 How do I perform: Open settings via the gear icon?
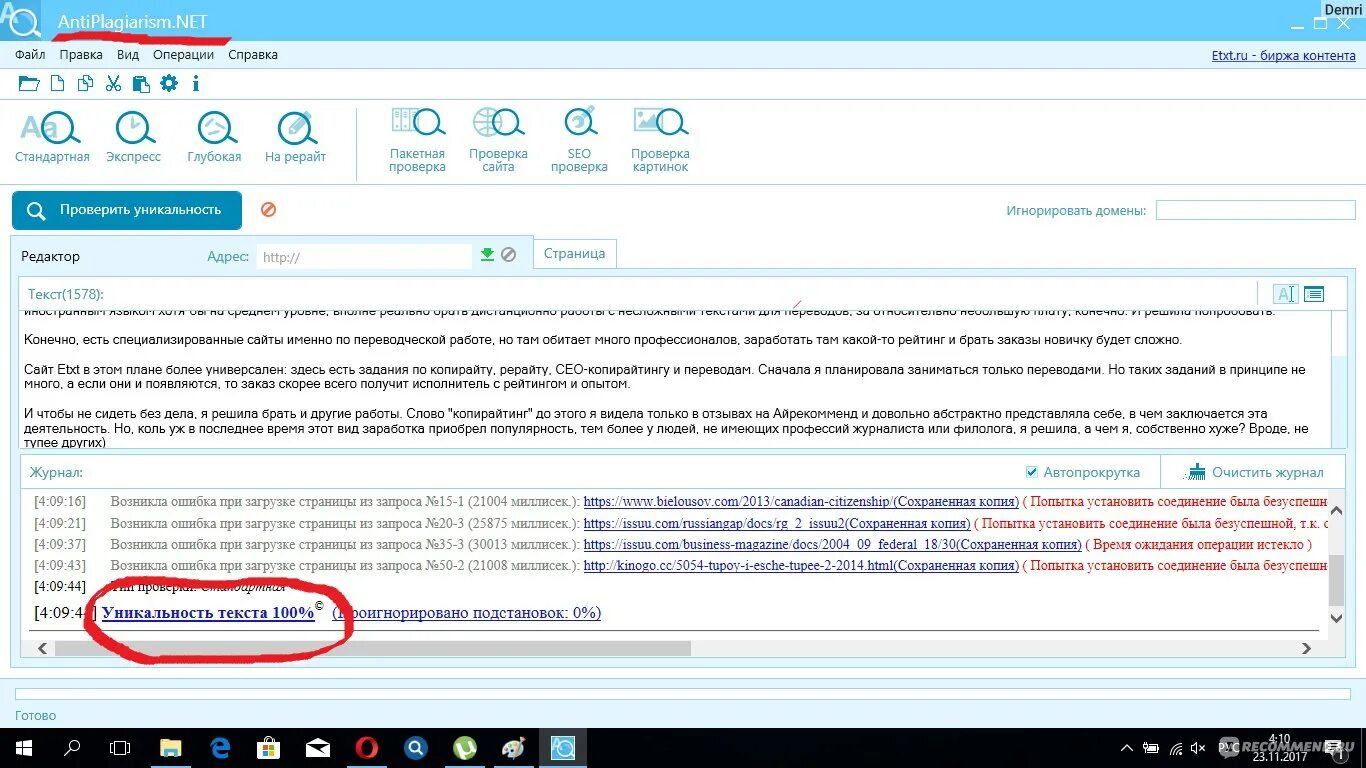pyautogui.click(x=169, y=84)
